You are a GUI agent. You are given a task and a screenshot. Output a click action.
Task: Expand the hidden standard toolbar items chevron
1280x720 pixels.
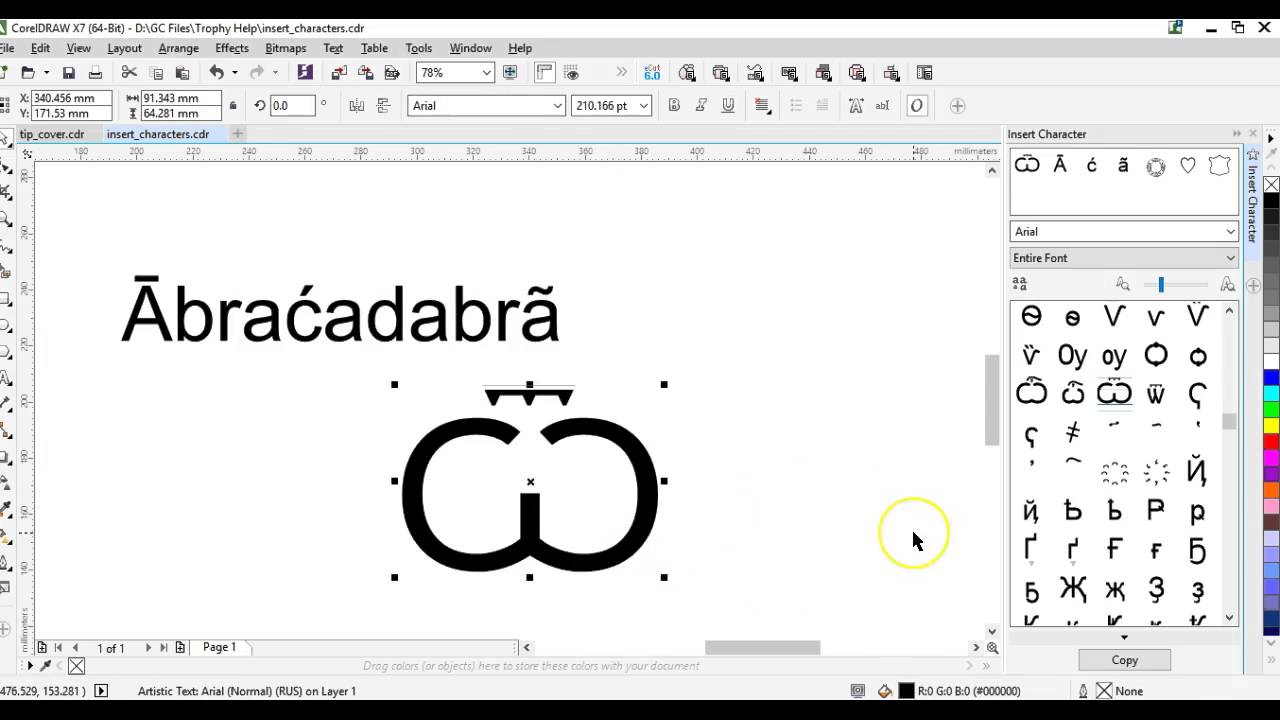(x=622, y=73)
